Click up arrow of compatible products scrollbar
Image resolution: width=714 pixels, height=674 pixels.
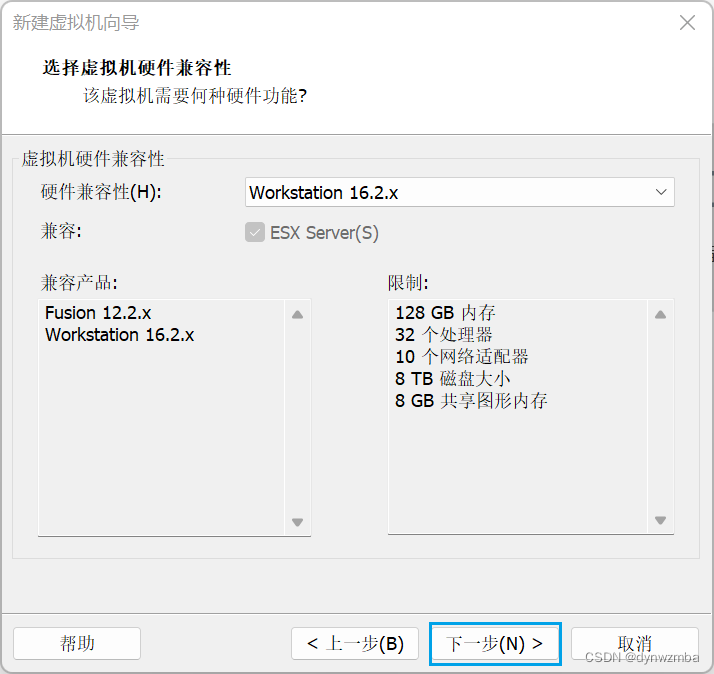(x=297, y=314)
